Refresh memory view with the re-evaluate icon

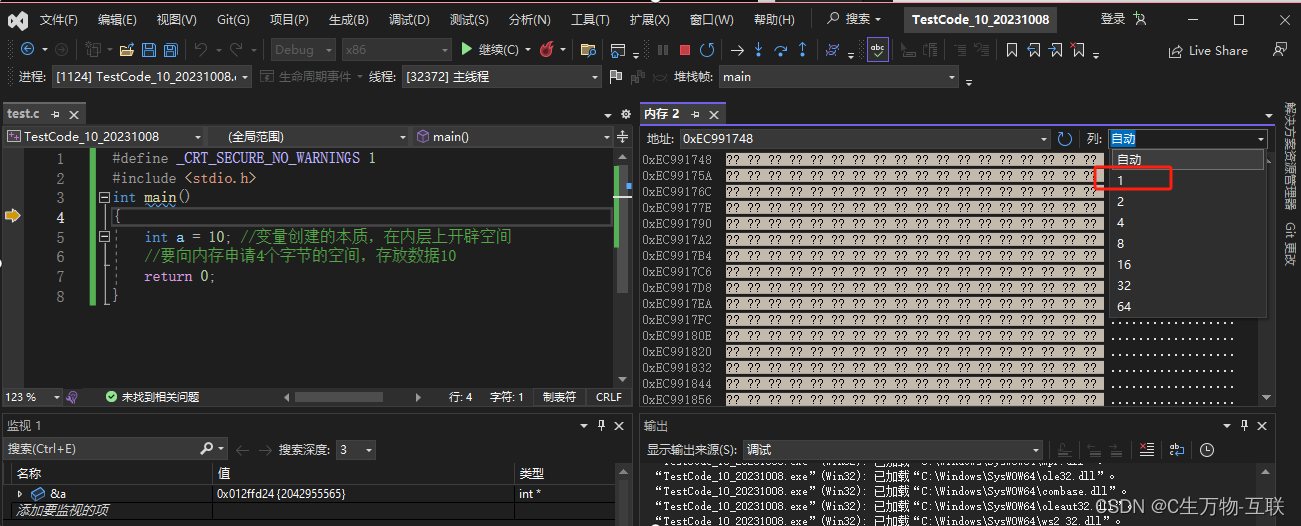[1065, 139]
